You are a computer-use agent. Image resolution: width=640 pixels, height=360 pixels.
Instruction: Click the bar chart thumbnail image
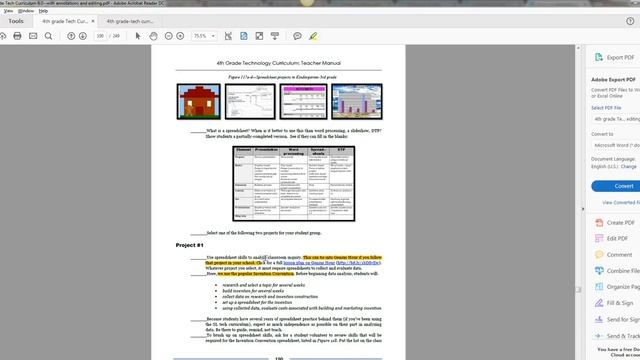[357, 101]
